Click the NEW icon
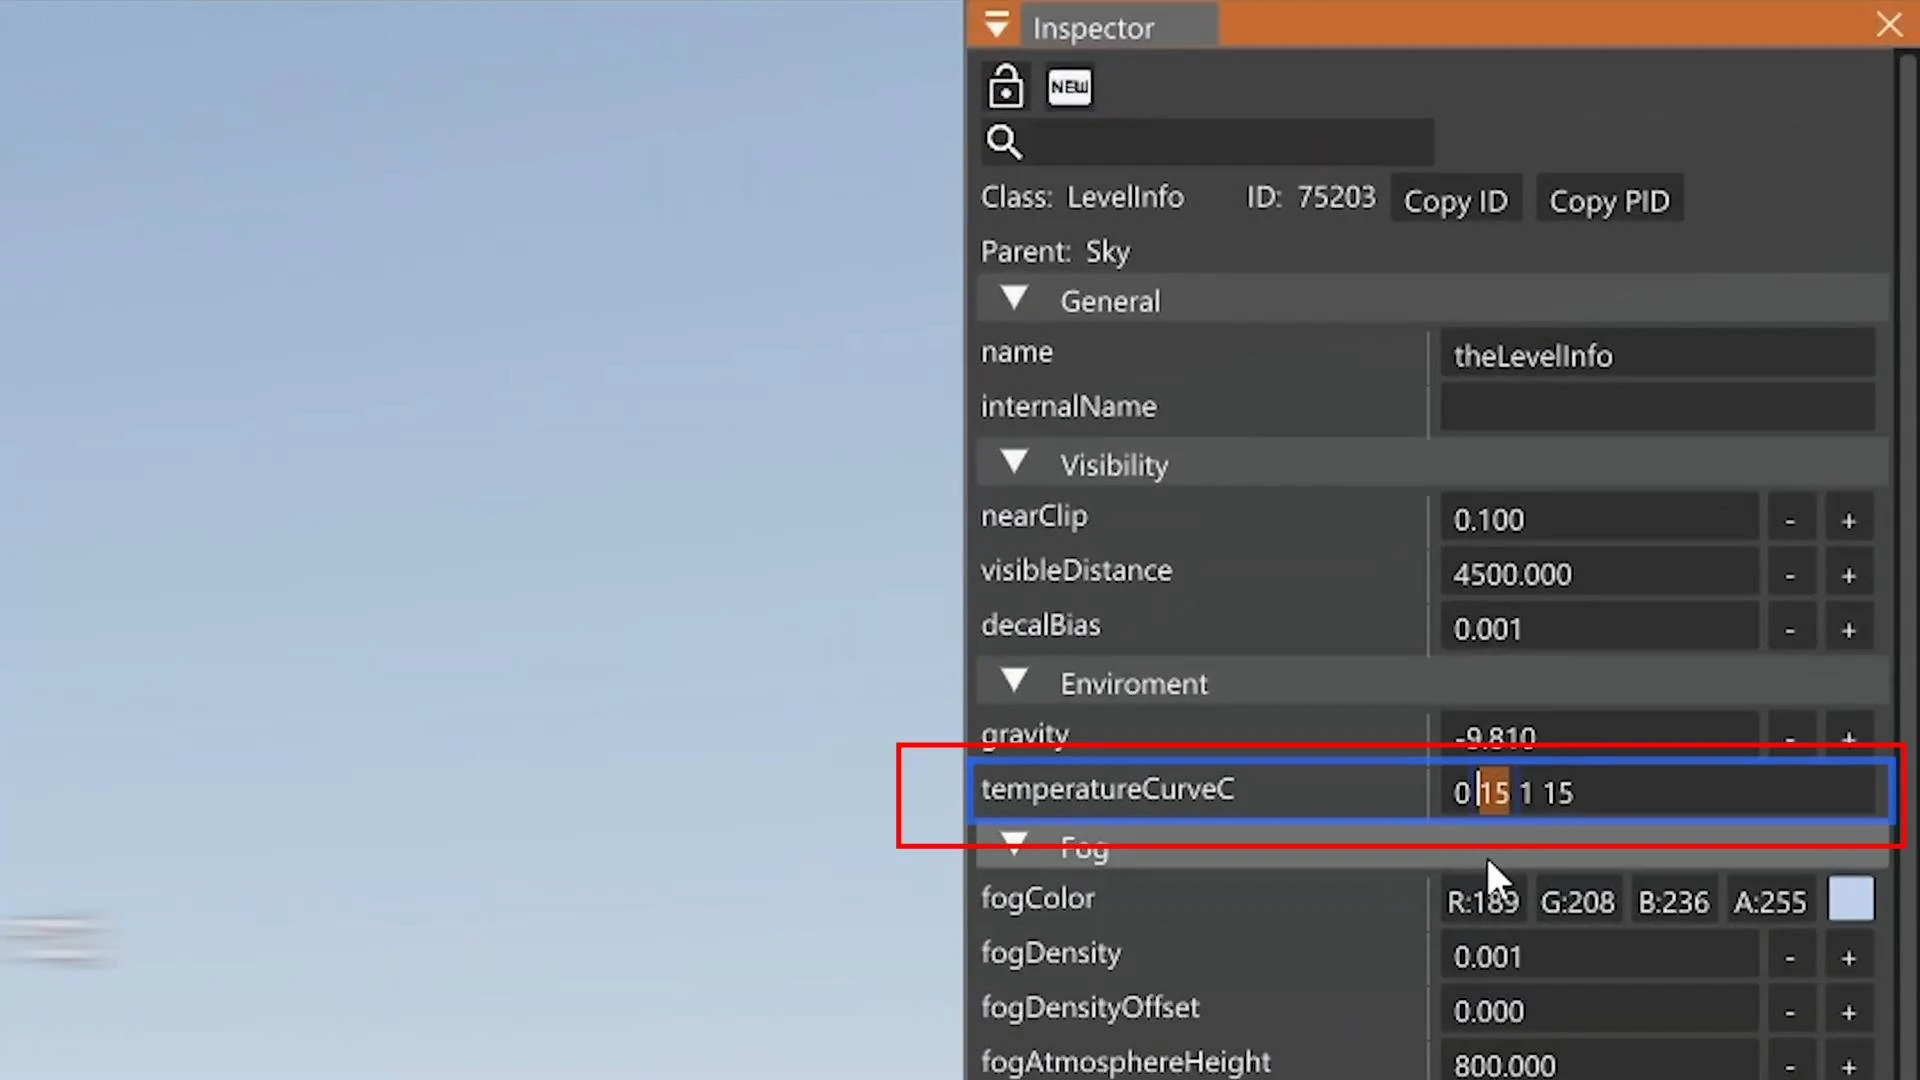 1069,87
